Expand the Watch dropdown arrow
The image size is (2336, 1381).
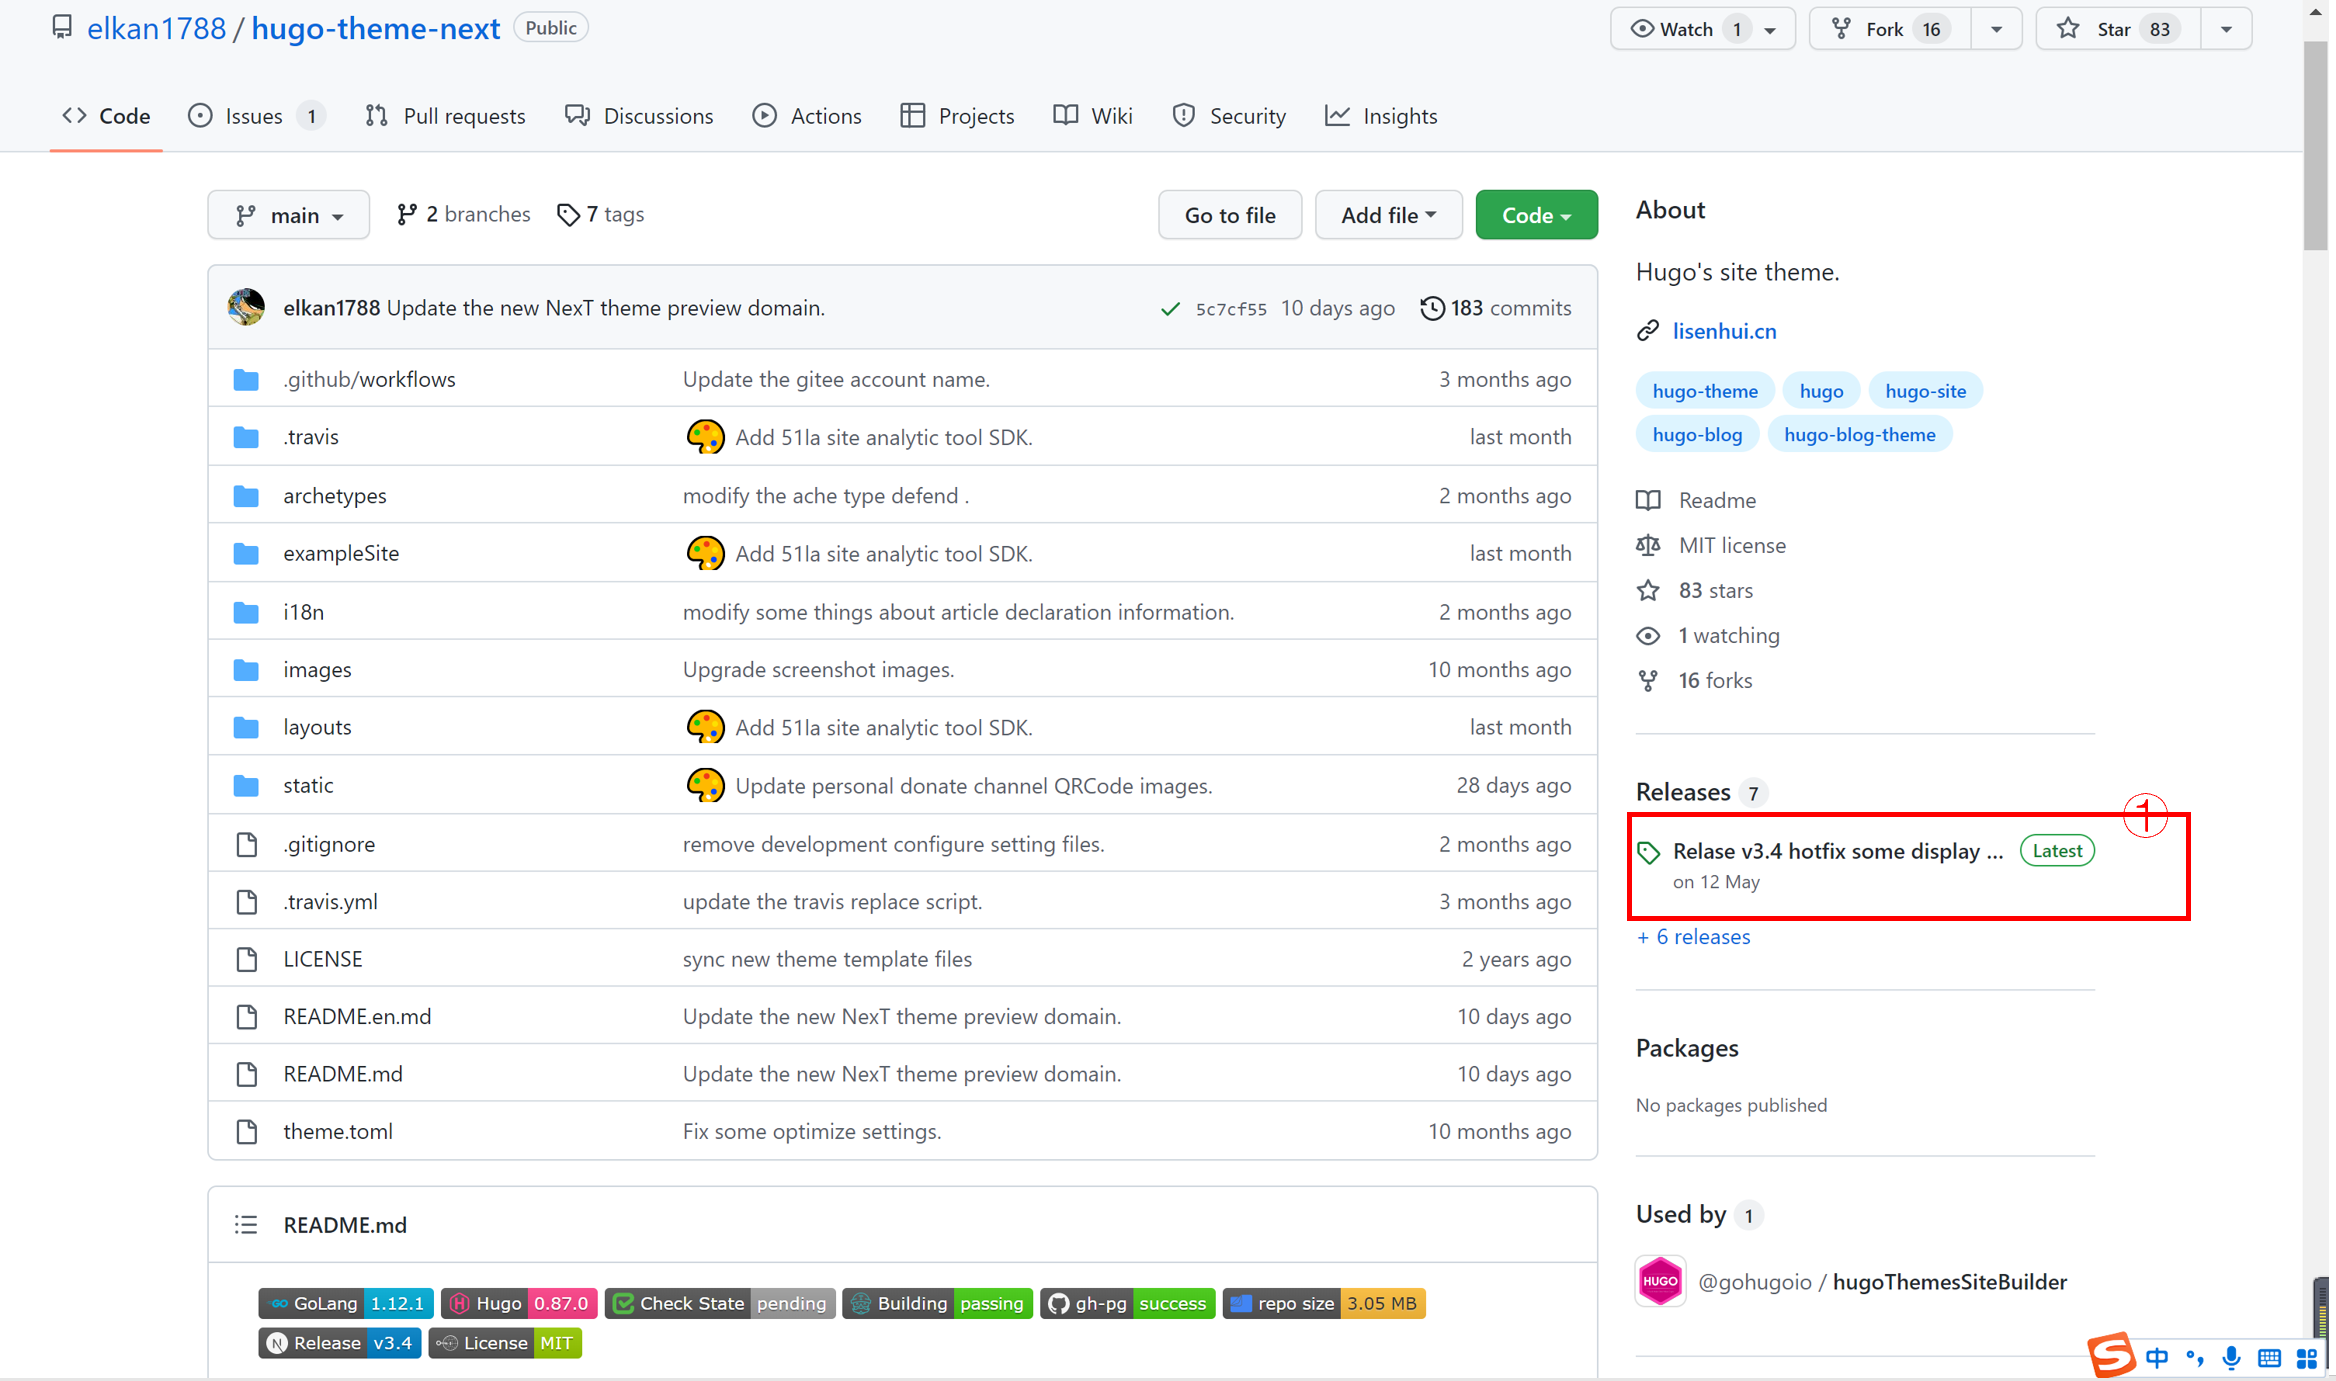[1772, 28]
